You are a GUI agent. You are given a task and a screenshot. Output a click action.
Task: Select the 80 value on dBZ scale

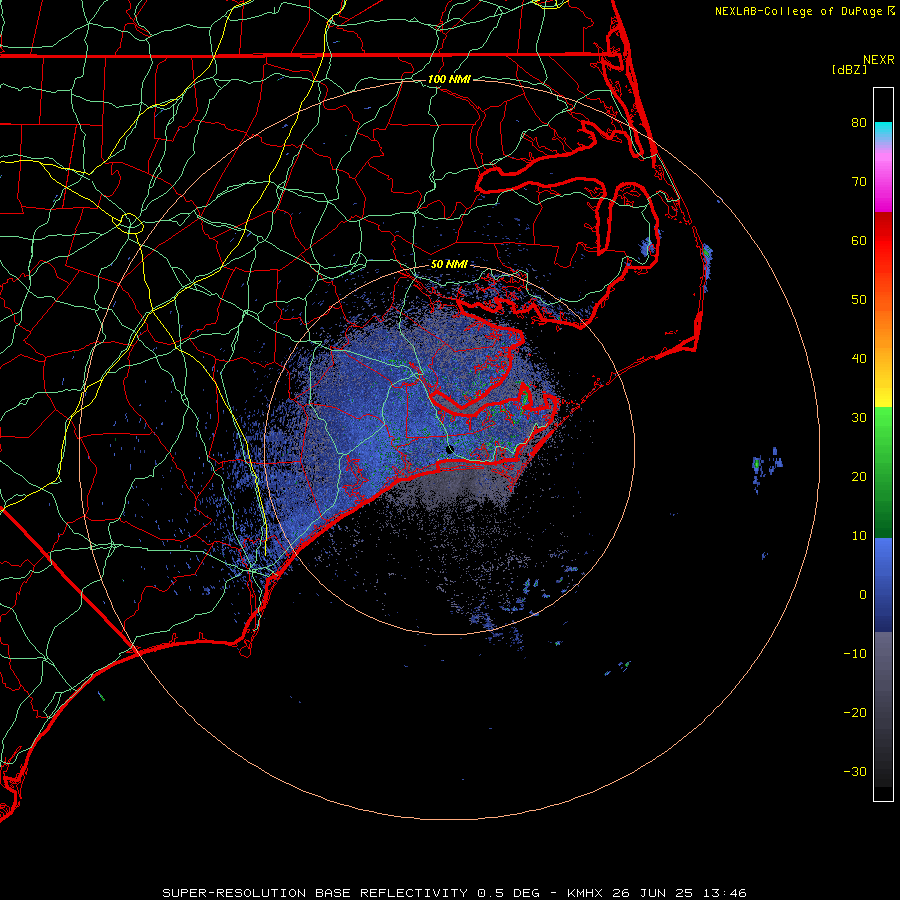click(859, 122)
